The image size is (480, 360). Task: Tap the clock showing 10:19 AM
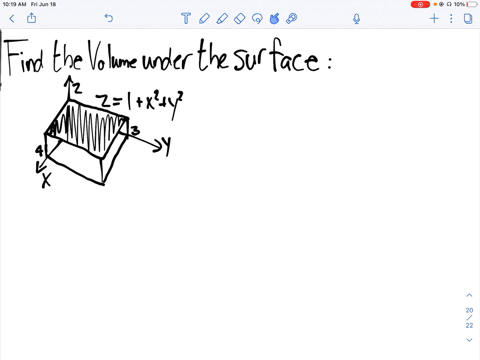coord(14,4)
